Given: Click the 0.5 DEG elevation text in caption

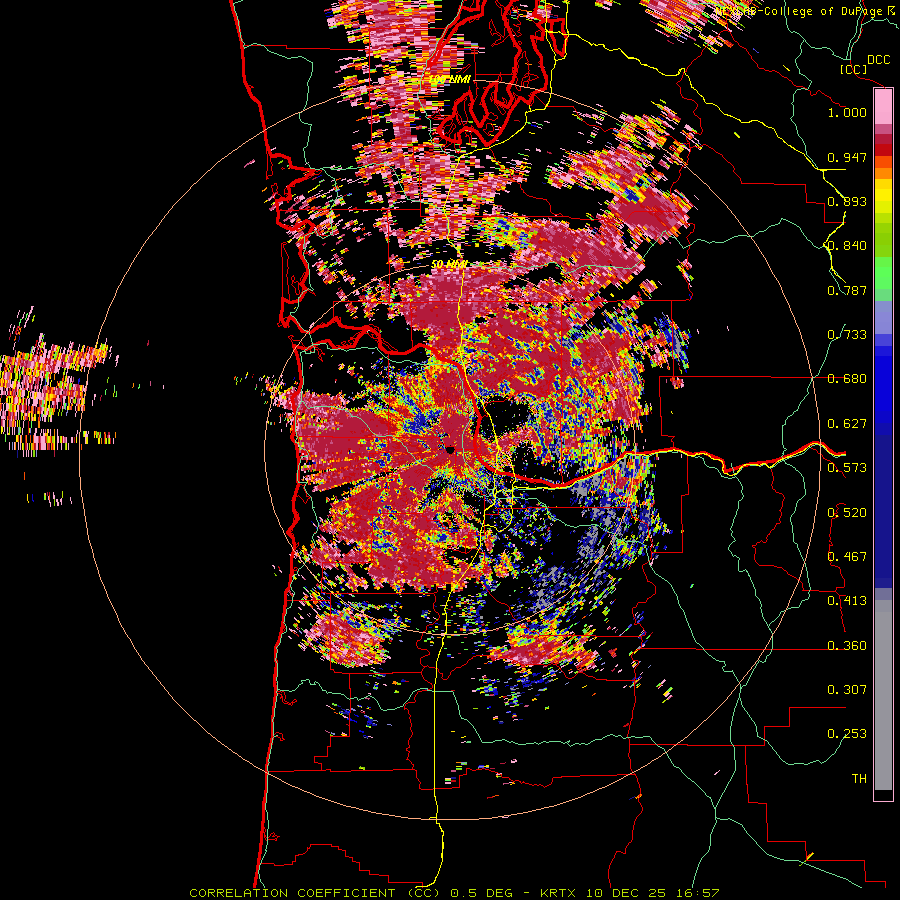Looking at the screenshot, I should (x=483, y=893).
